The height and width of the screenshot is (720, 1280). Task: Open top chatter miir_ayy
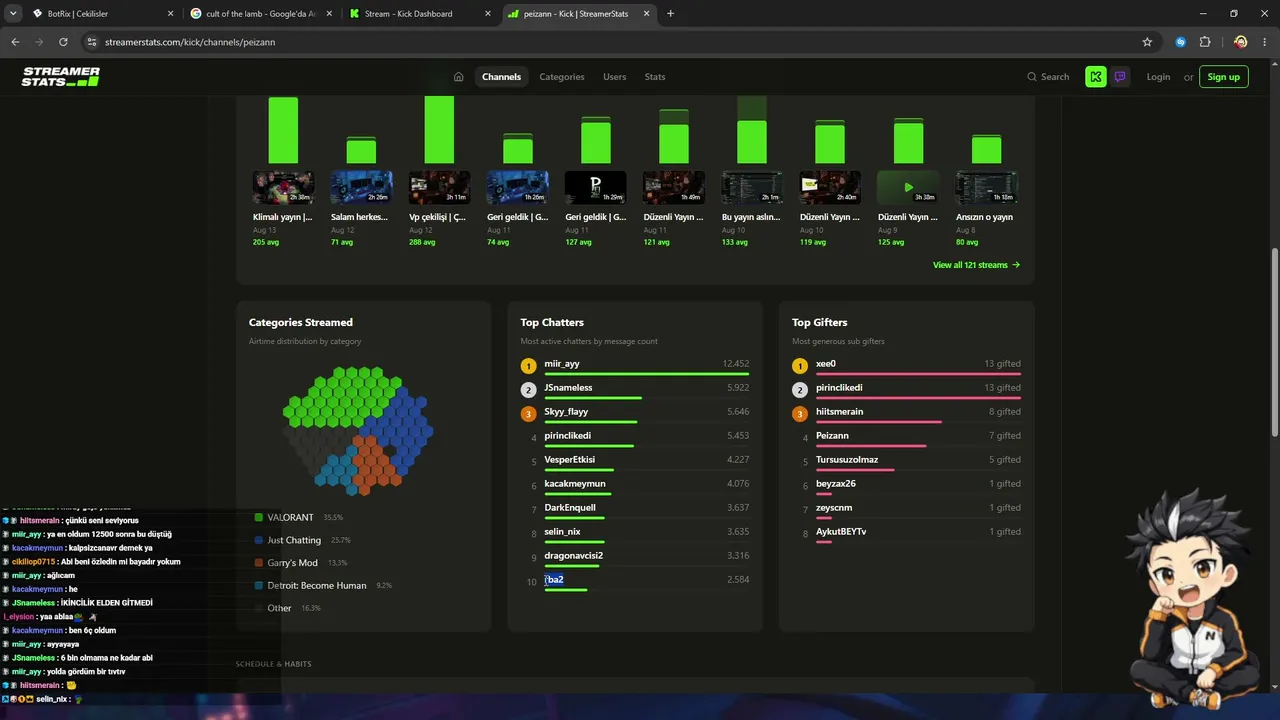[x=562, y=364]
